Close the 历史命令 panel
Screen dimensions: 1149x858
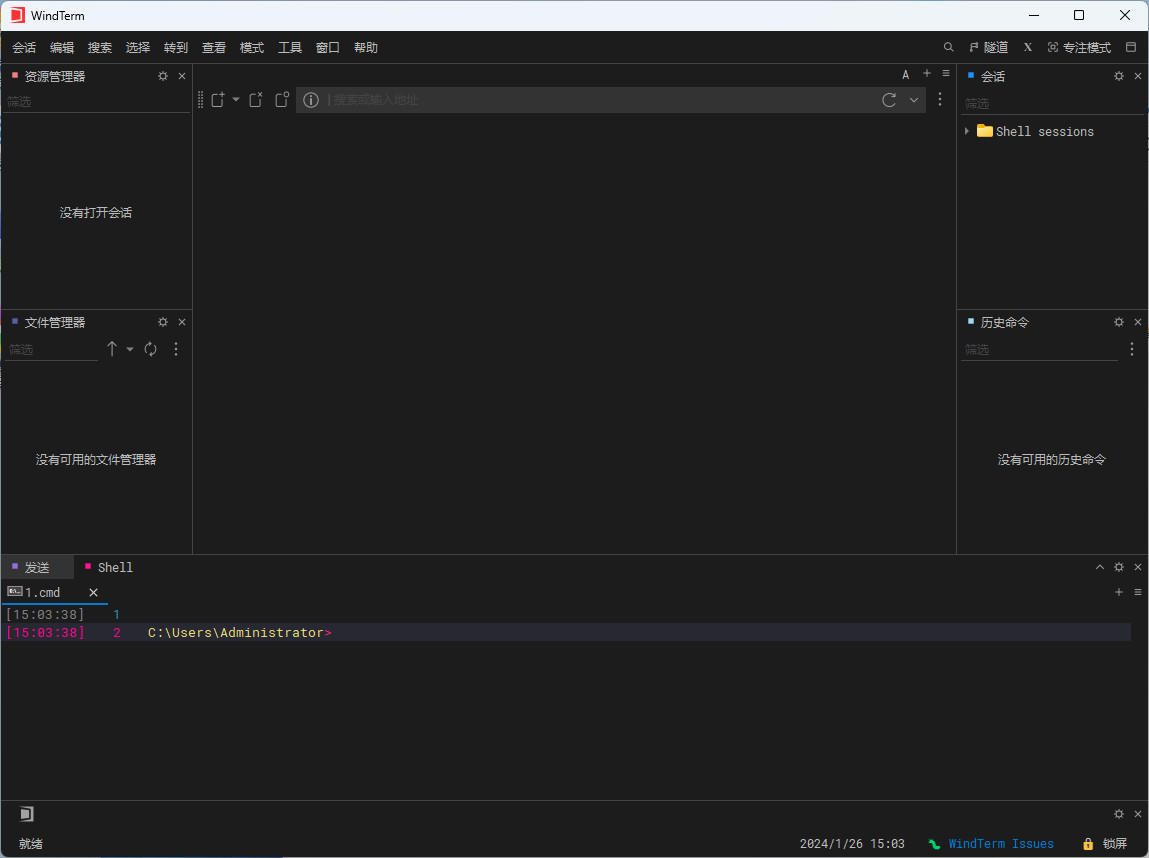[1138, 322]
